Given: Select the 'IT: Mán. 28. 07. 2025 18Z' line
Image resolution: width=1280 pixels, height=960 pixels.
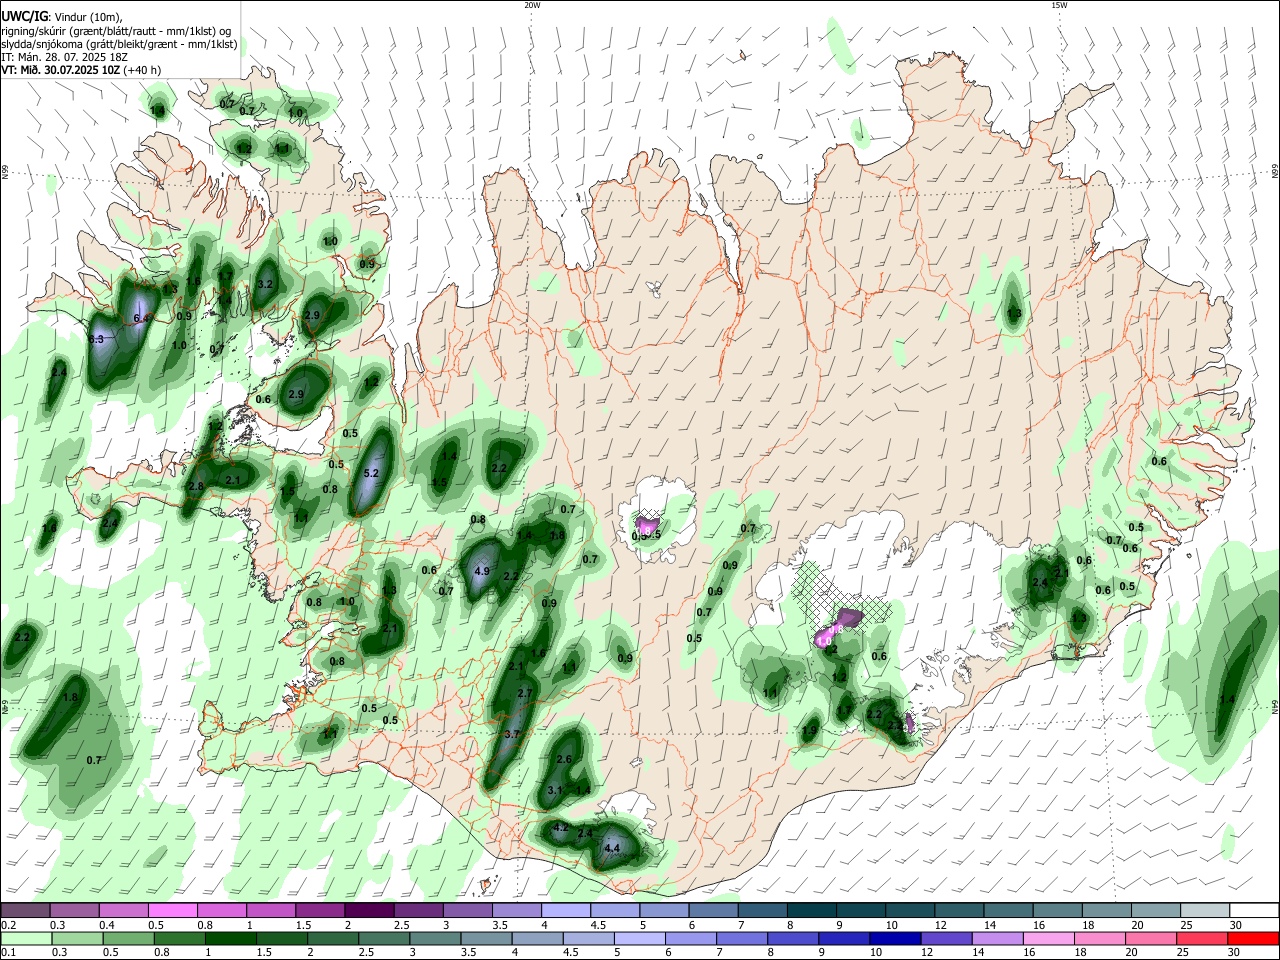Looking at the screenshot, I should tap(64, 57).
